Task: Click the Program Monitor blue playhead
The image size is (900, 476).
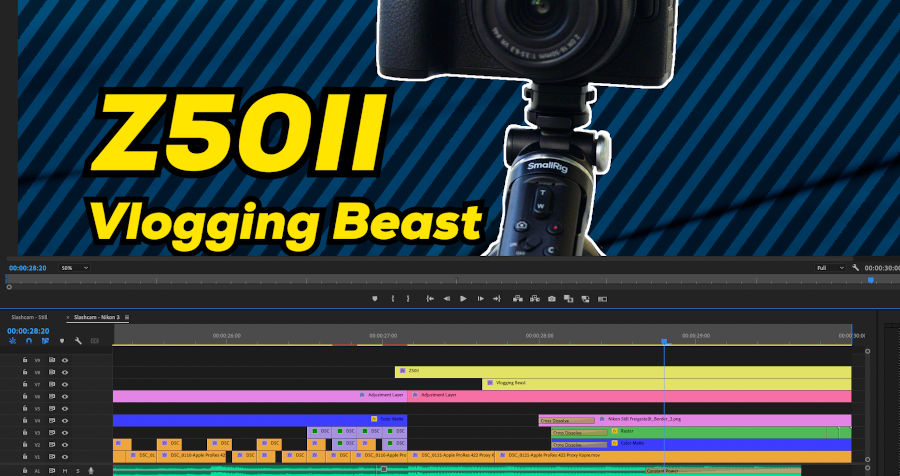Action: [x=871, y=280]
